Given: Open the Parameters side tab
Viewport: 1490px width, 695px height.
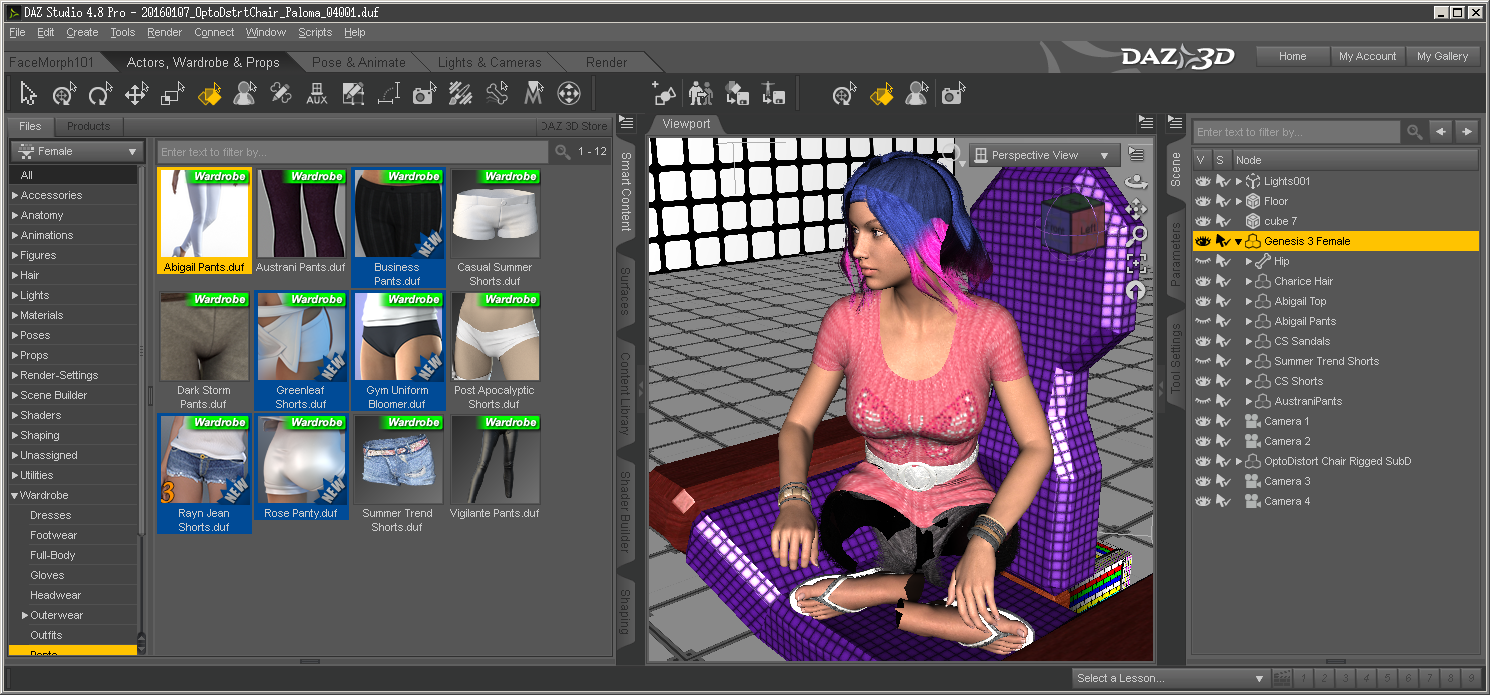Looking at the screenshot, I should point(1176,253).
